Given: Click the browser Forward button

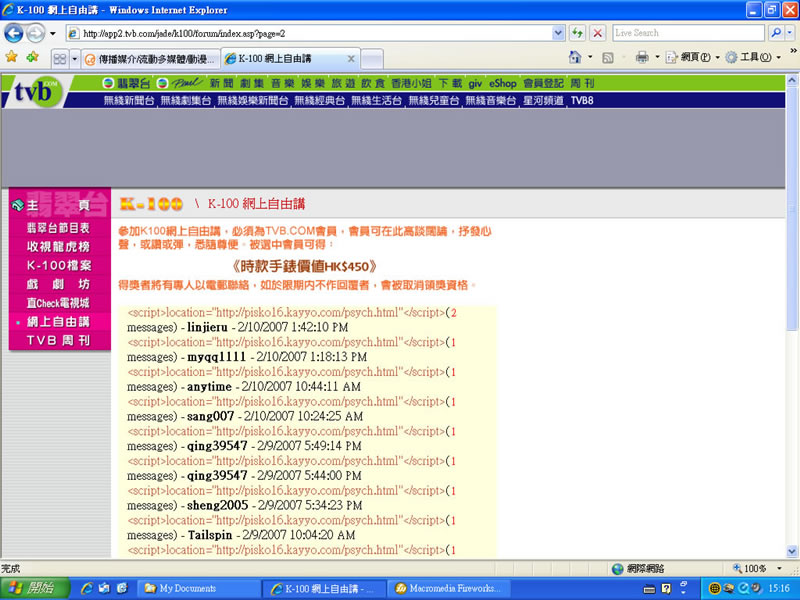Looking at the screenshot, I should click(x=35, y=34).
